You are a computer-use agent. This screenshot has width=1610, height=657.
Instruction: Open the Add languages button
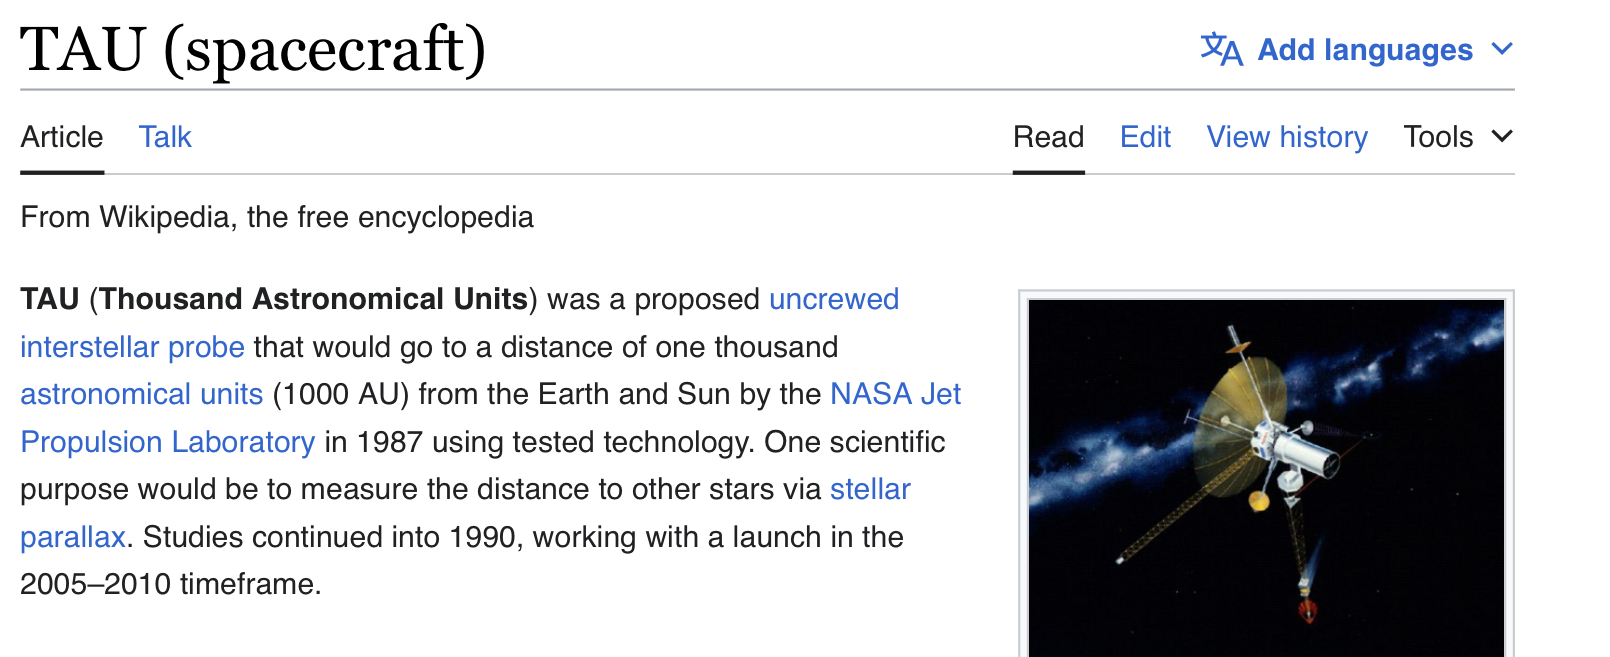[1357, 49]
